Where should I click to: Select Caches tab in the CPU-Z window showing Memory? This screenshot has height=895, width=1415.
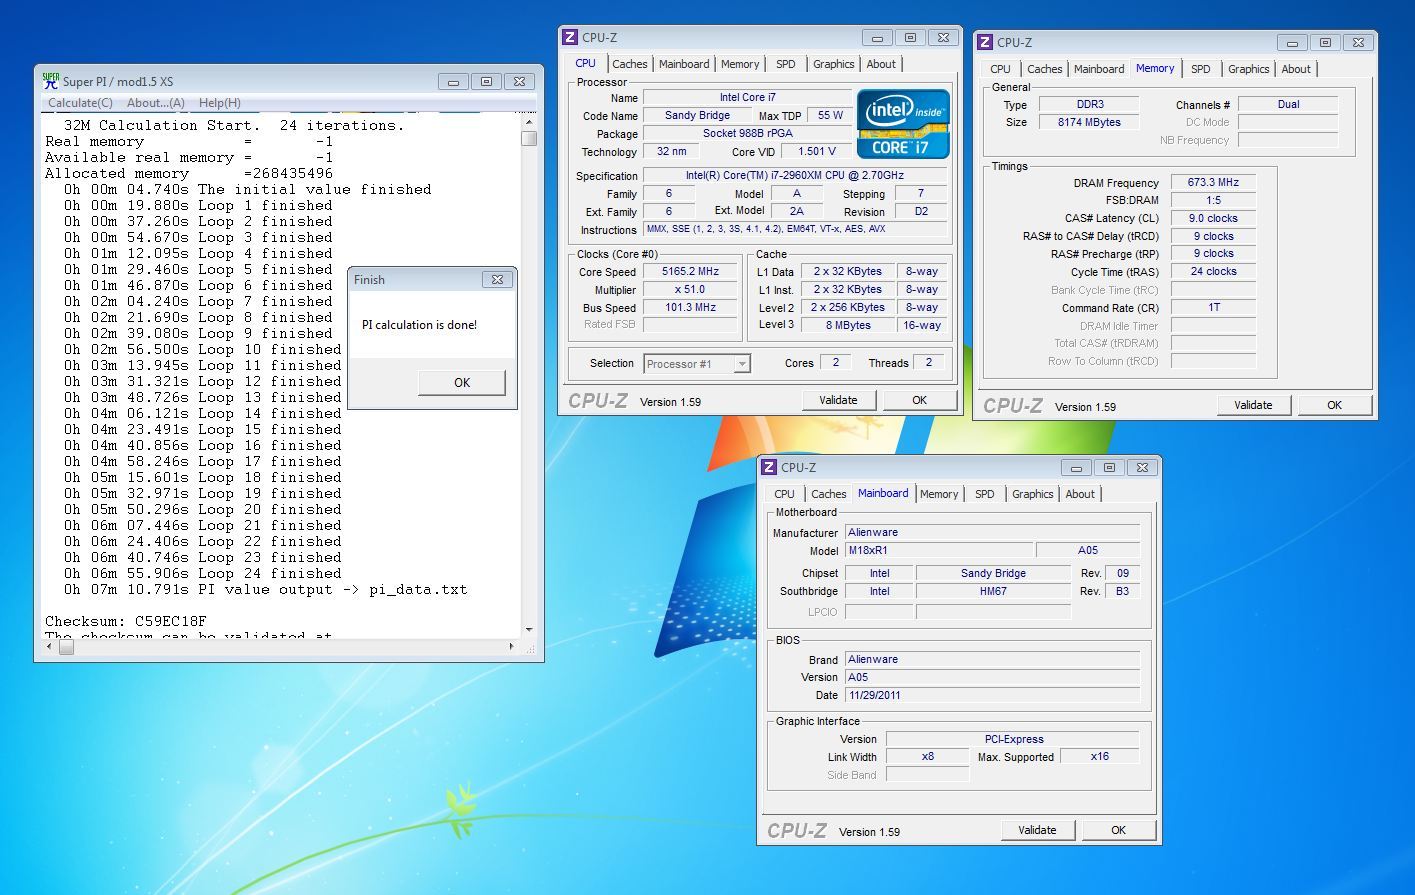pos(1045,69)
